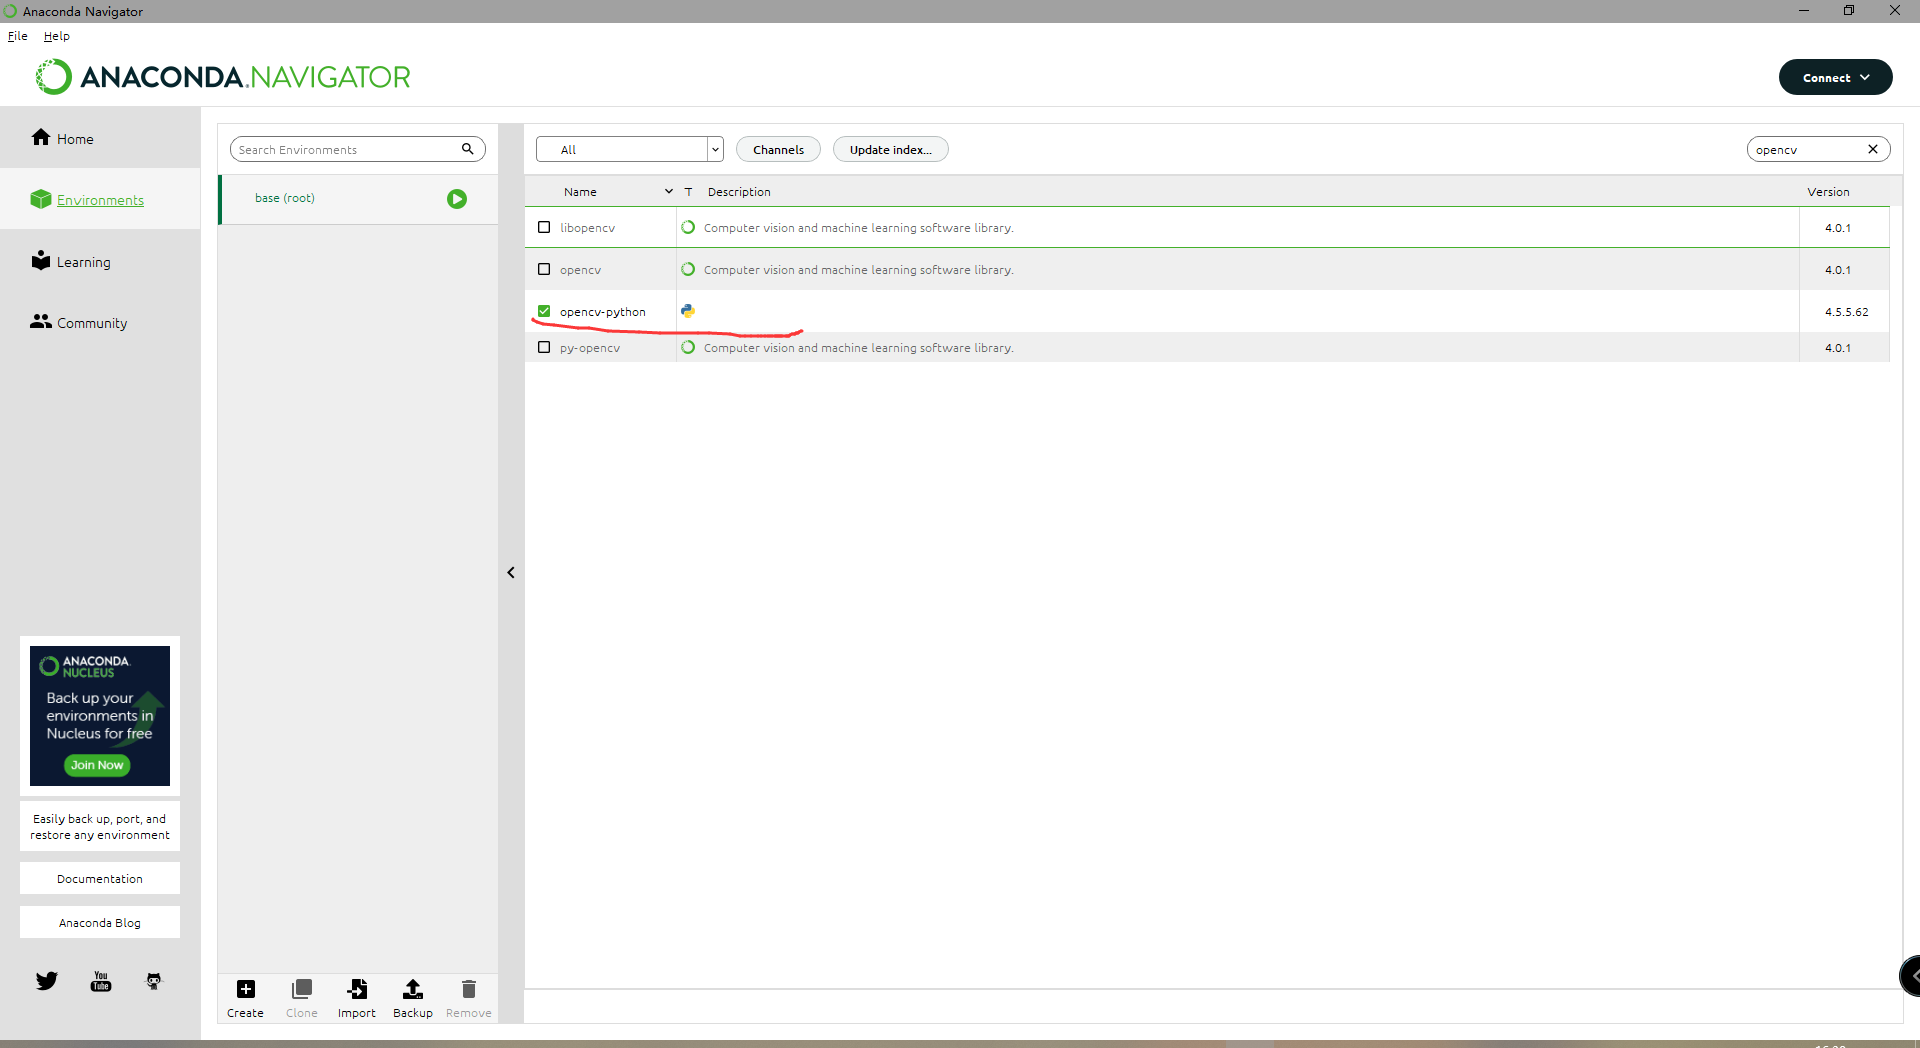Viewport: 1920px width, 1048px height.
Task: Clear the opencv package search
Action: pos(1873,149)
